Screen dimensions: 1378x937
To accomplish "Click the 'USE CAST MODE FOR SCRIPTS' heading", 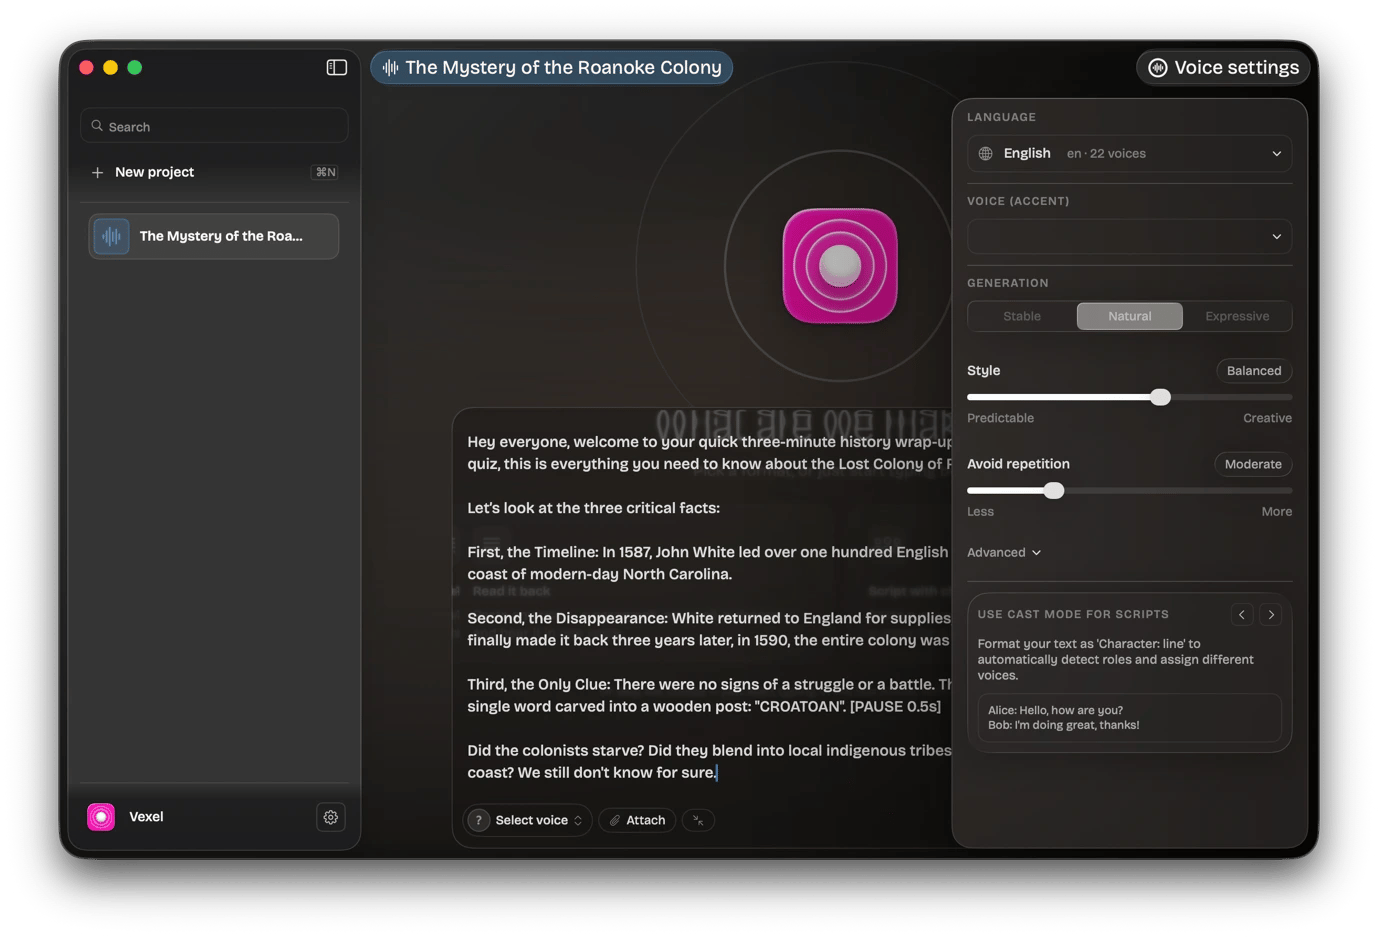I will click(1073, 615).
